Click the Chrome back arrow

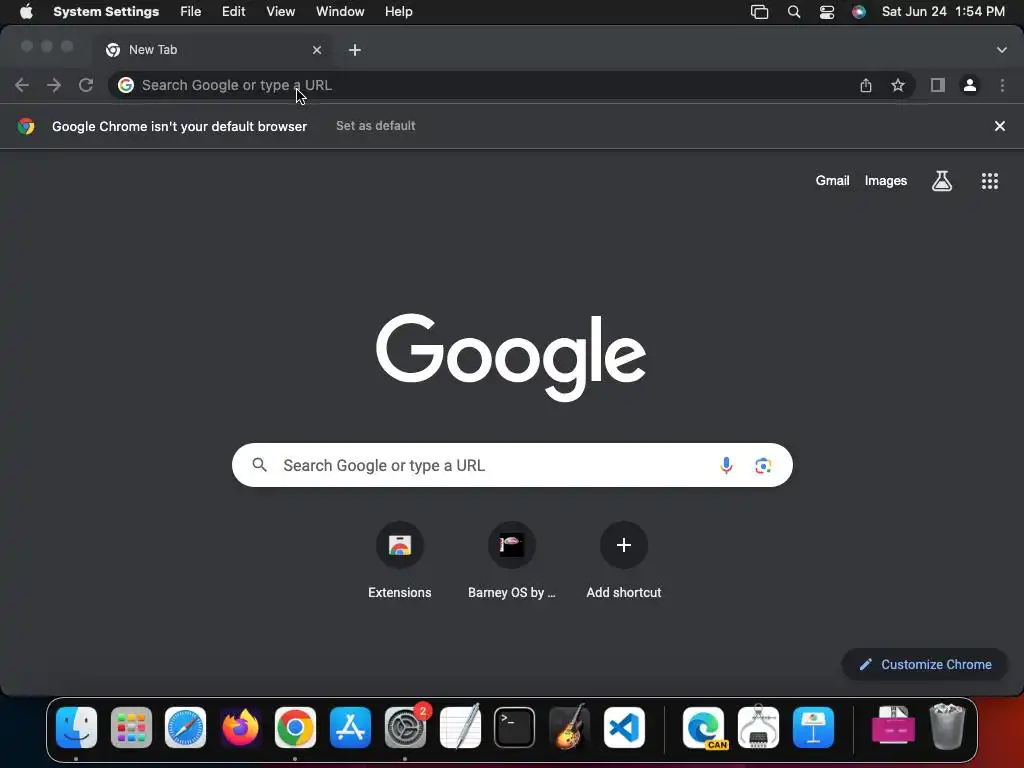[22, 85]
